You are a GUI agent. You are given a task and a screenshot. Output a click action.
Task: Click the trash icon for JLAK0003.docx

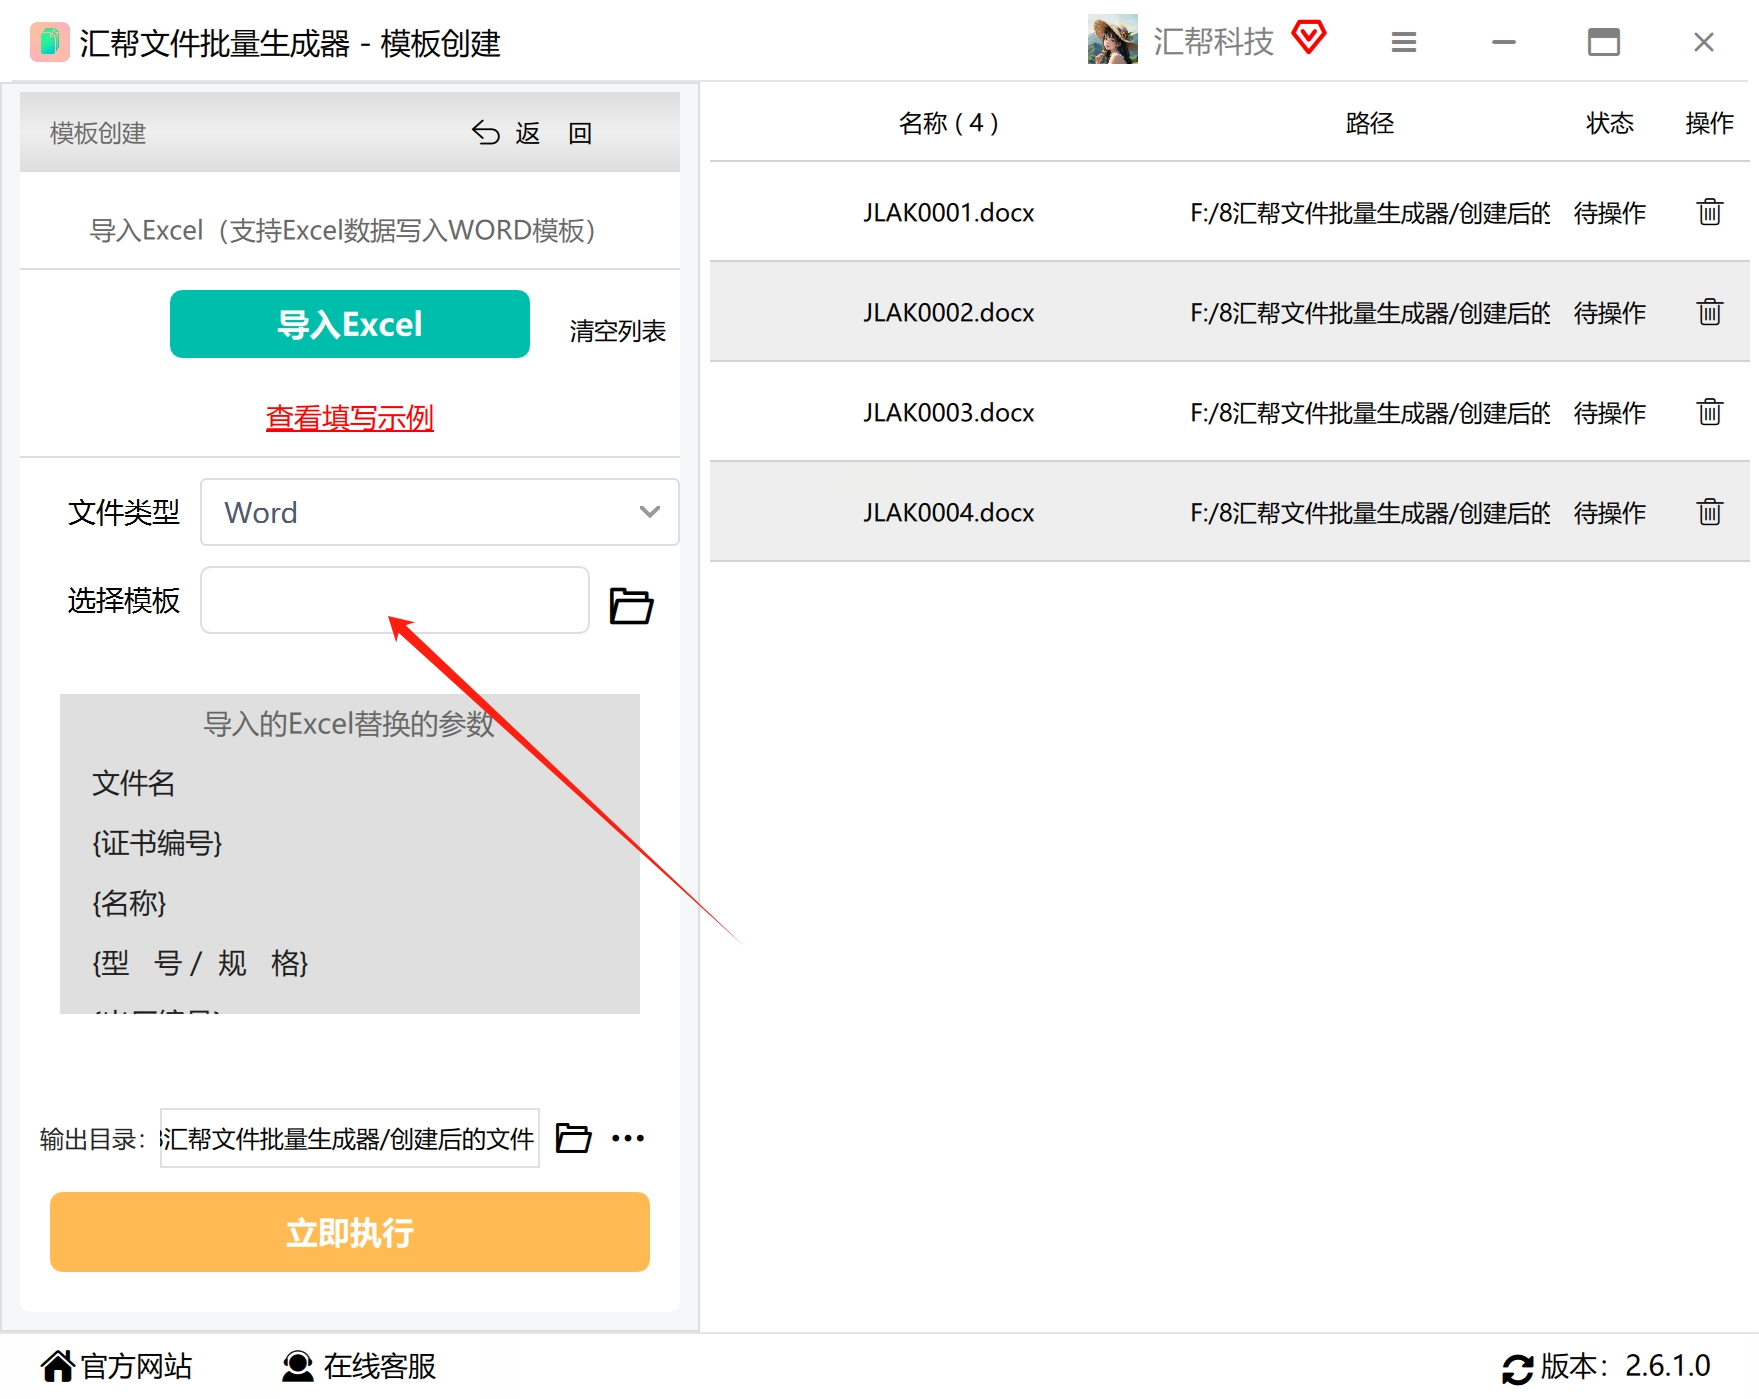coord(1709,412)
